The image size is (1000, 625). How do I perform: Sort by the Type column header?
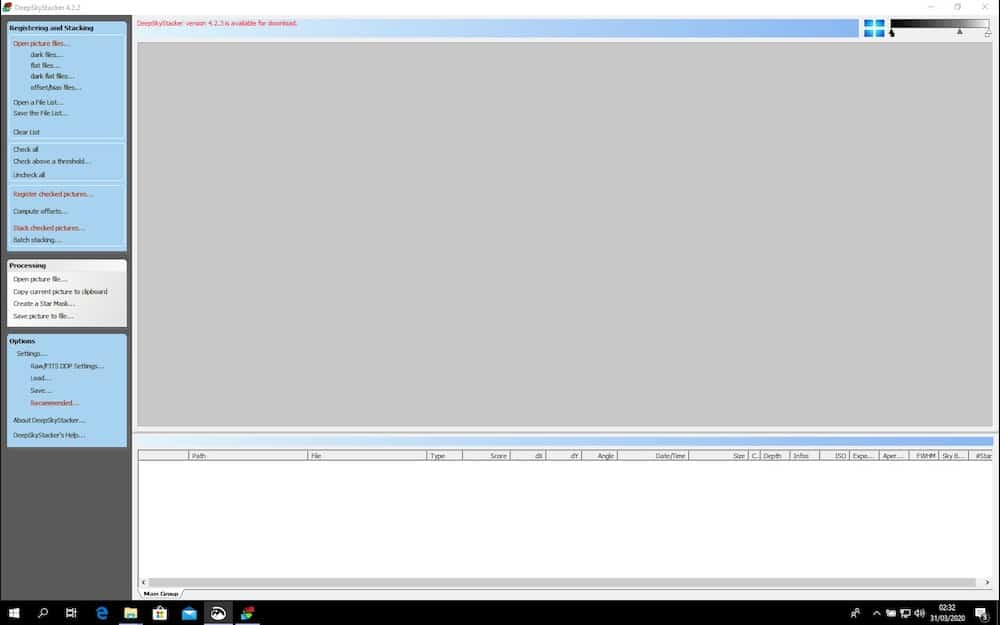point(445,455)
